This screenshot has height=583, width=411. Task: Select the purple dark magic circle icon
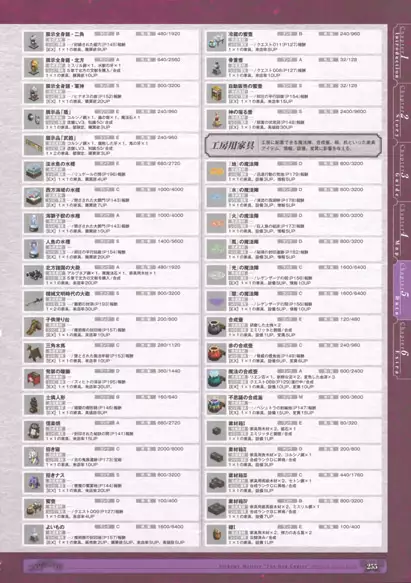[216, 301]
